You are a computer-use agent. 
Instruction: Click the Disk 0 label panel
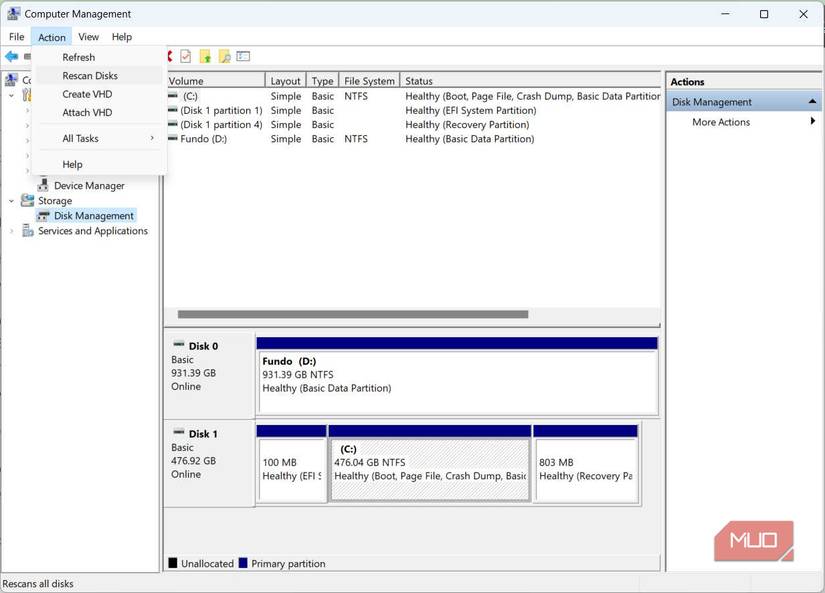click(x=209, y=376)
